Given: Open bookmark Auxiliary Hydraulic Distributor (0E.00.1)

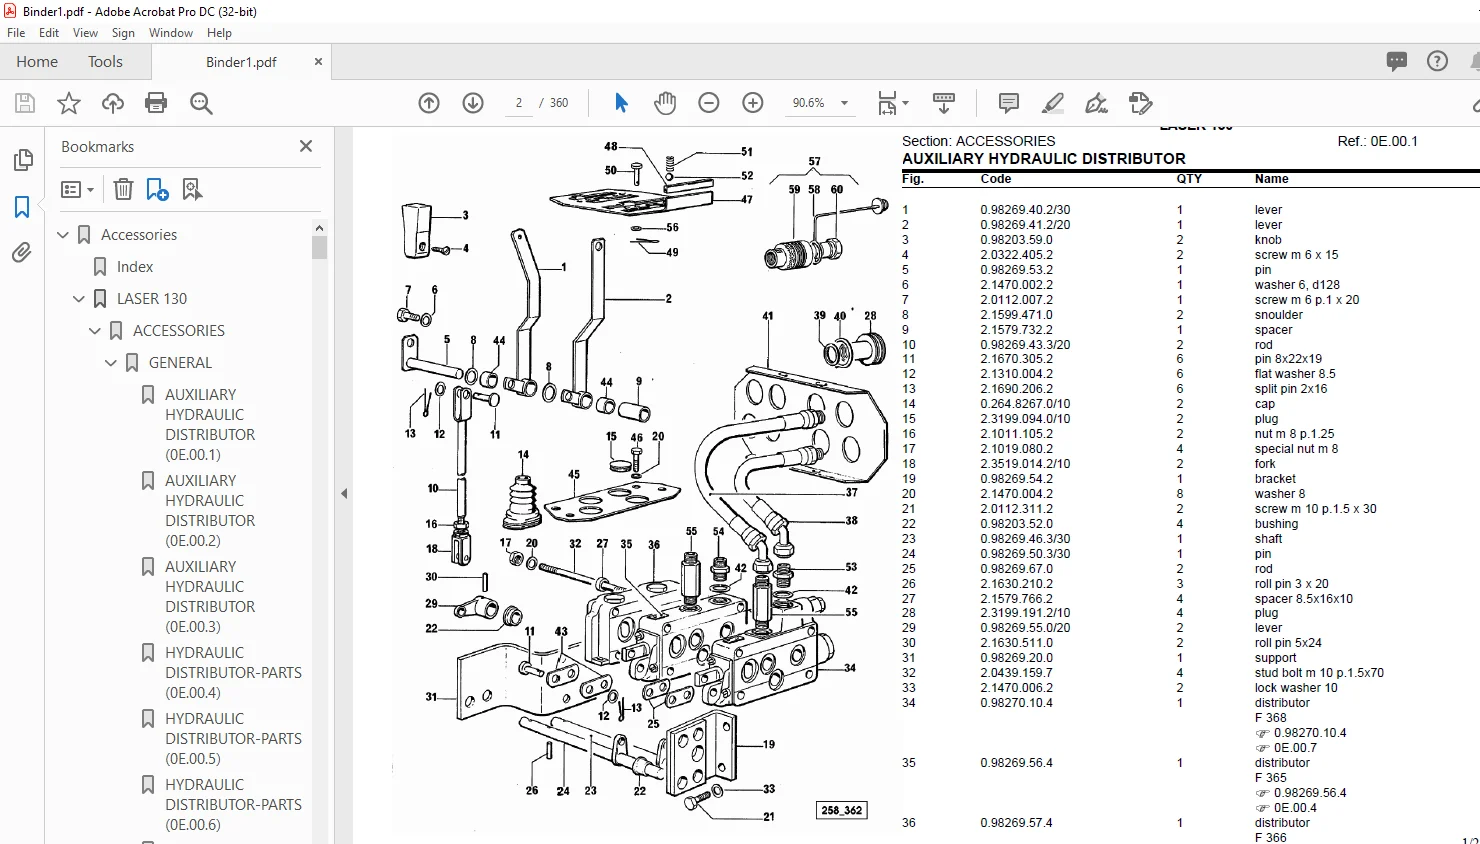Looking at the screenshot, I should 210,425.
